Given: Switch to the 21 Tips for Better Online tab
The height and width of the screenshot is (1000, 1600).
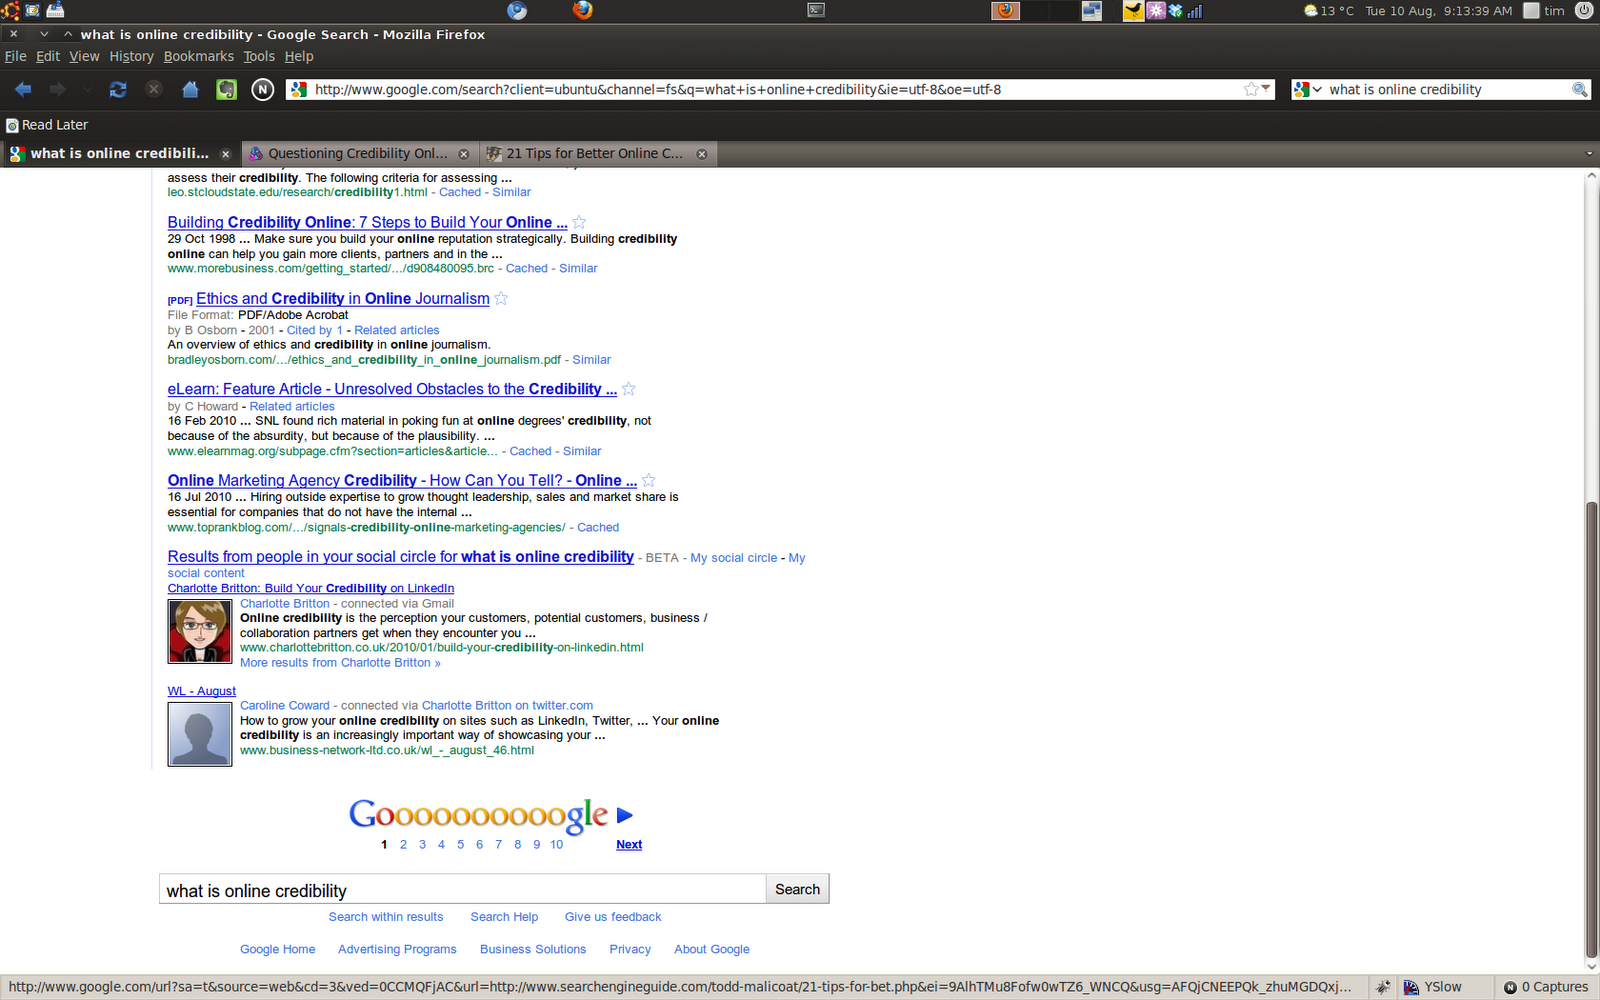Looking at the screenshot, I should click(x=596, y=154).
